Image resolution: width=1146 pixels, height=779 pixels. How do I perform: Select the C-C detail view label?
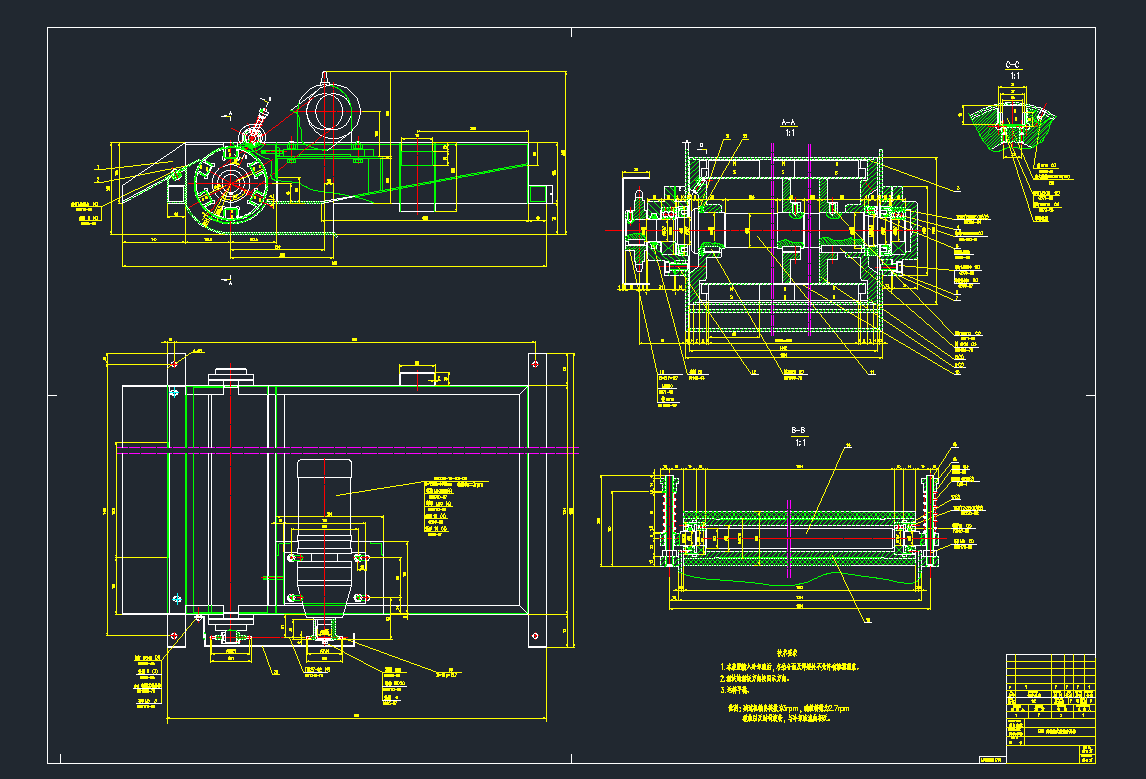pos(1012,62)
